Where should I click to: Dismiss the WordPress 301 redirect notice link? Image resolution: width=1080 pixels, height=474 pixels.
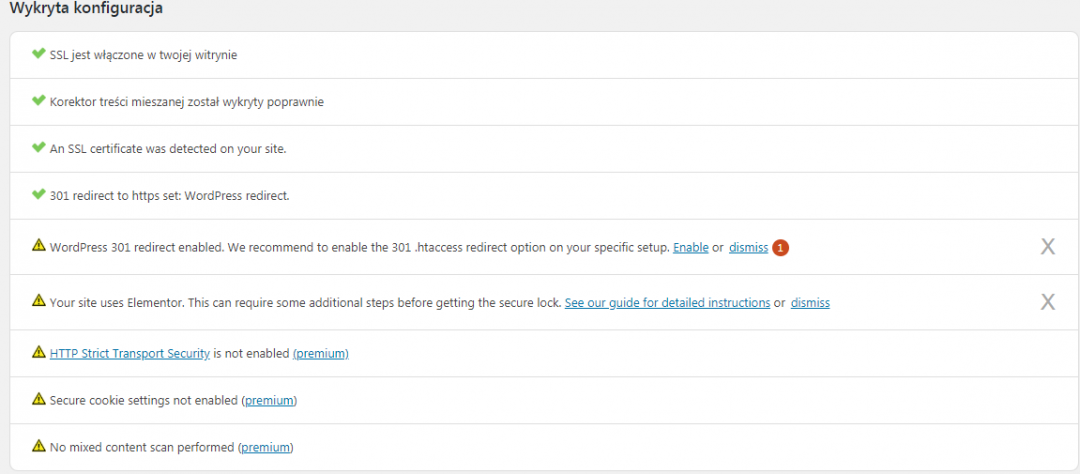[748, 247]
